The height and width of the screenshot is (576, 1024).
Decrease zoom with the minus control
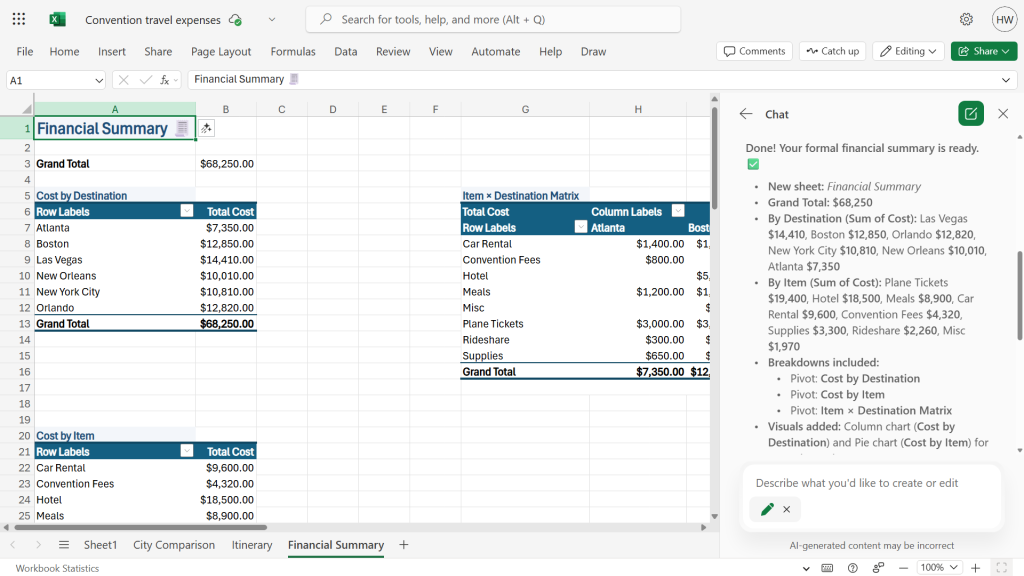[903, 568]
